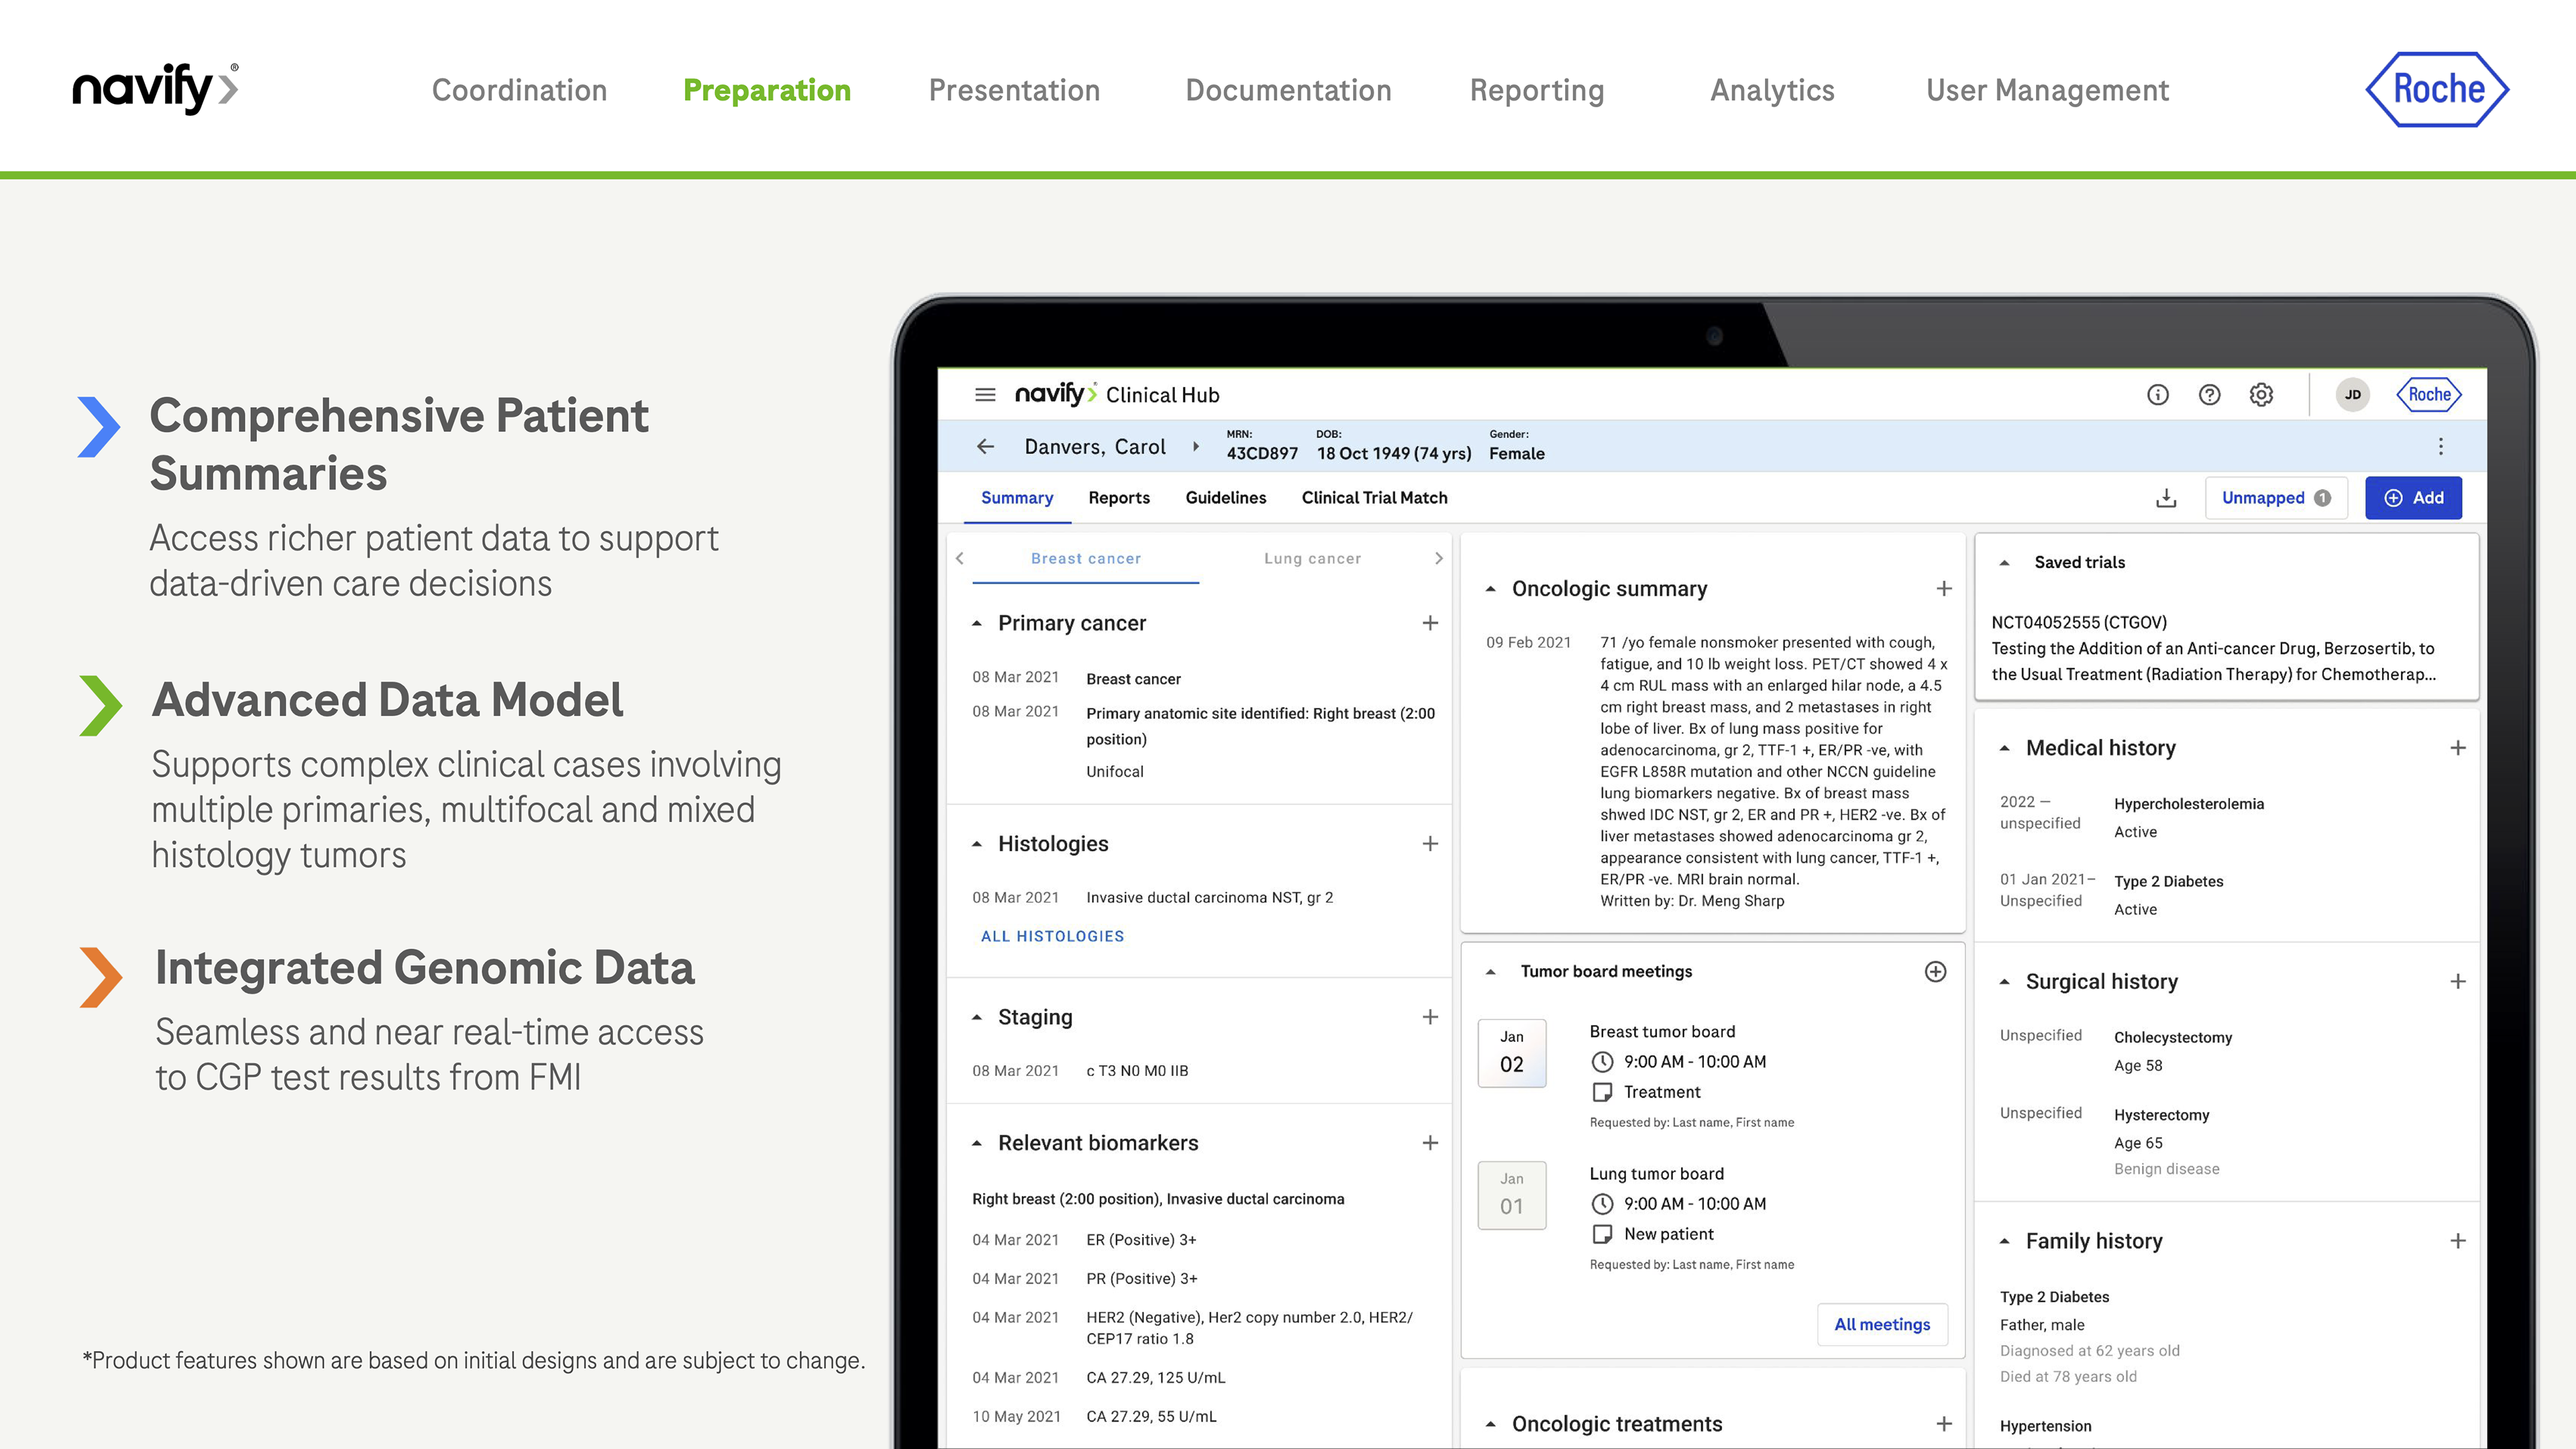Go to Preparation in top navigation

tap(766, 90)
